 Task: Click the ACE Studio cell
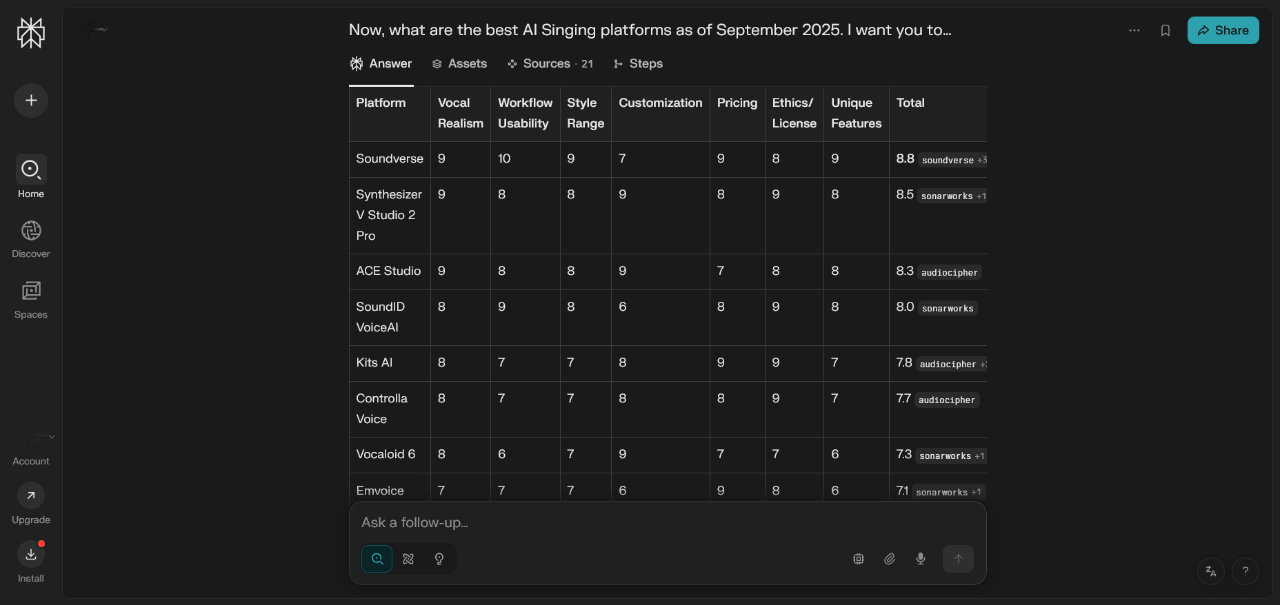point(388,271)
